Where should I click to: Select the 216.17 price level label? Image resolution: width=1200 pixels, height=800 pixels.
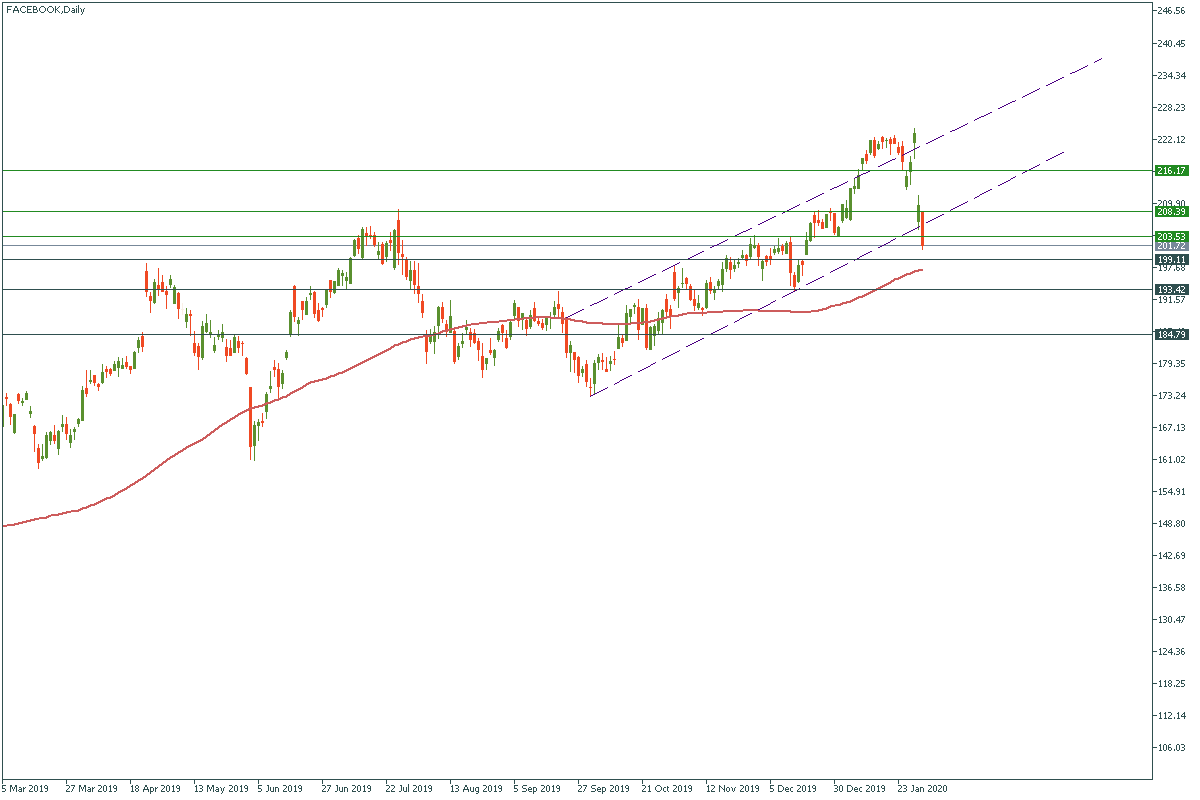click(1169, 171)
